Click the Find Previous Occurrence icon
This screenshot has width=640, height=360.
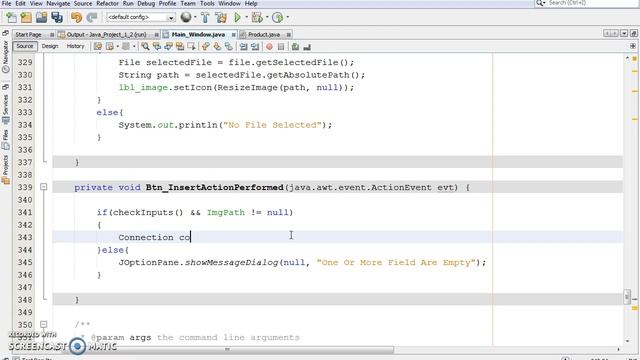tap(157, 47)
